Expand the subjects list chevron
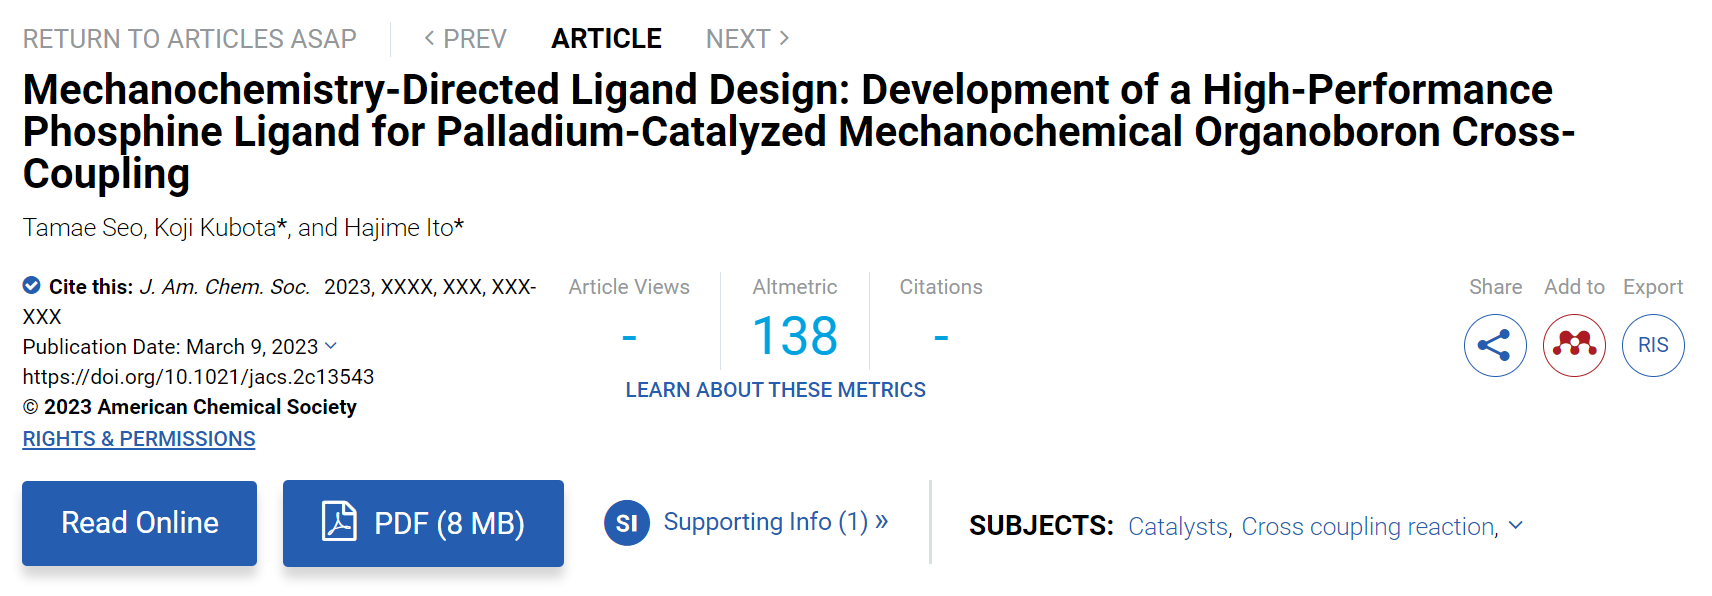 click(x=1516, y=525)
